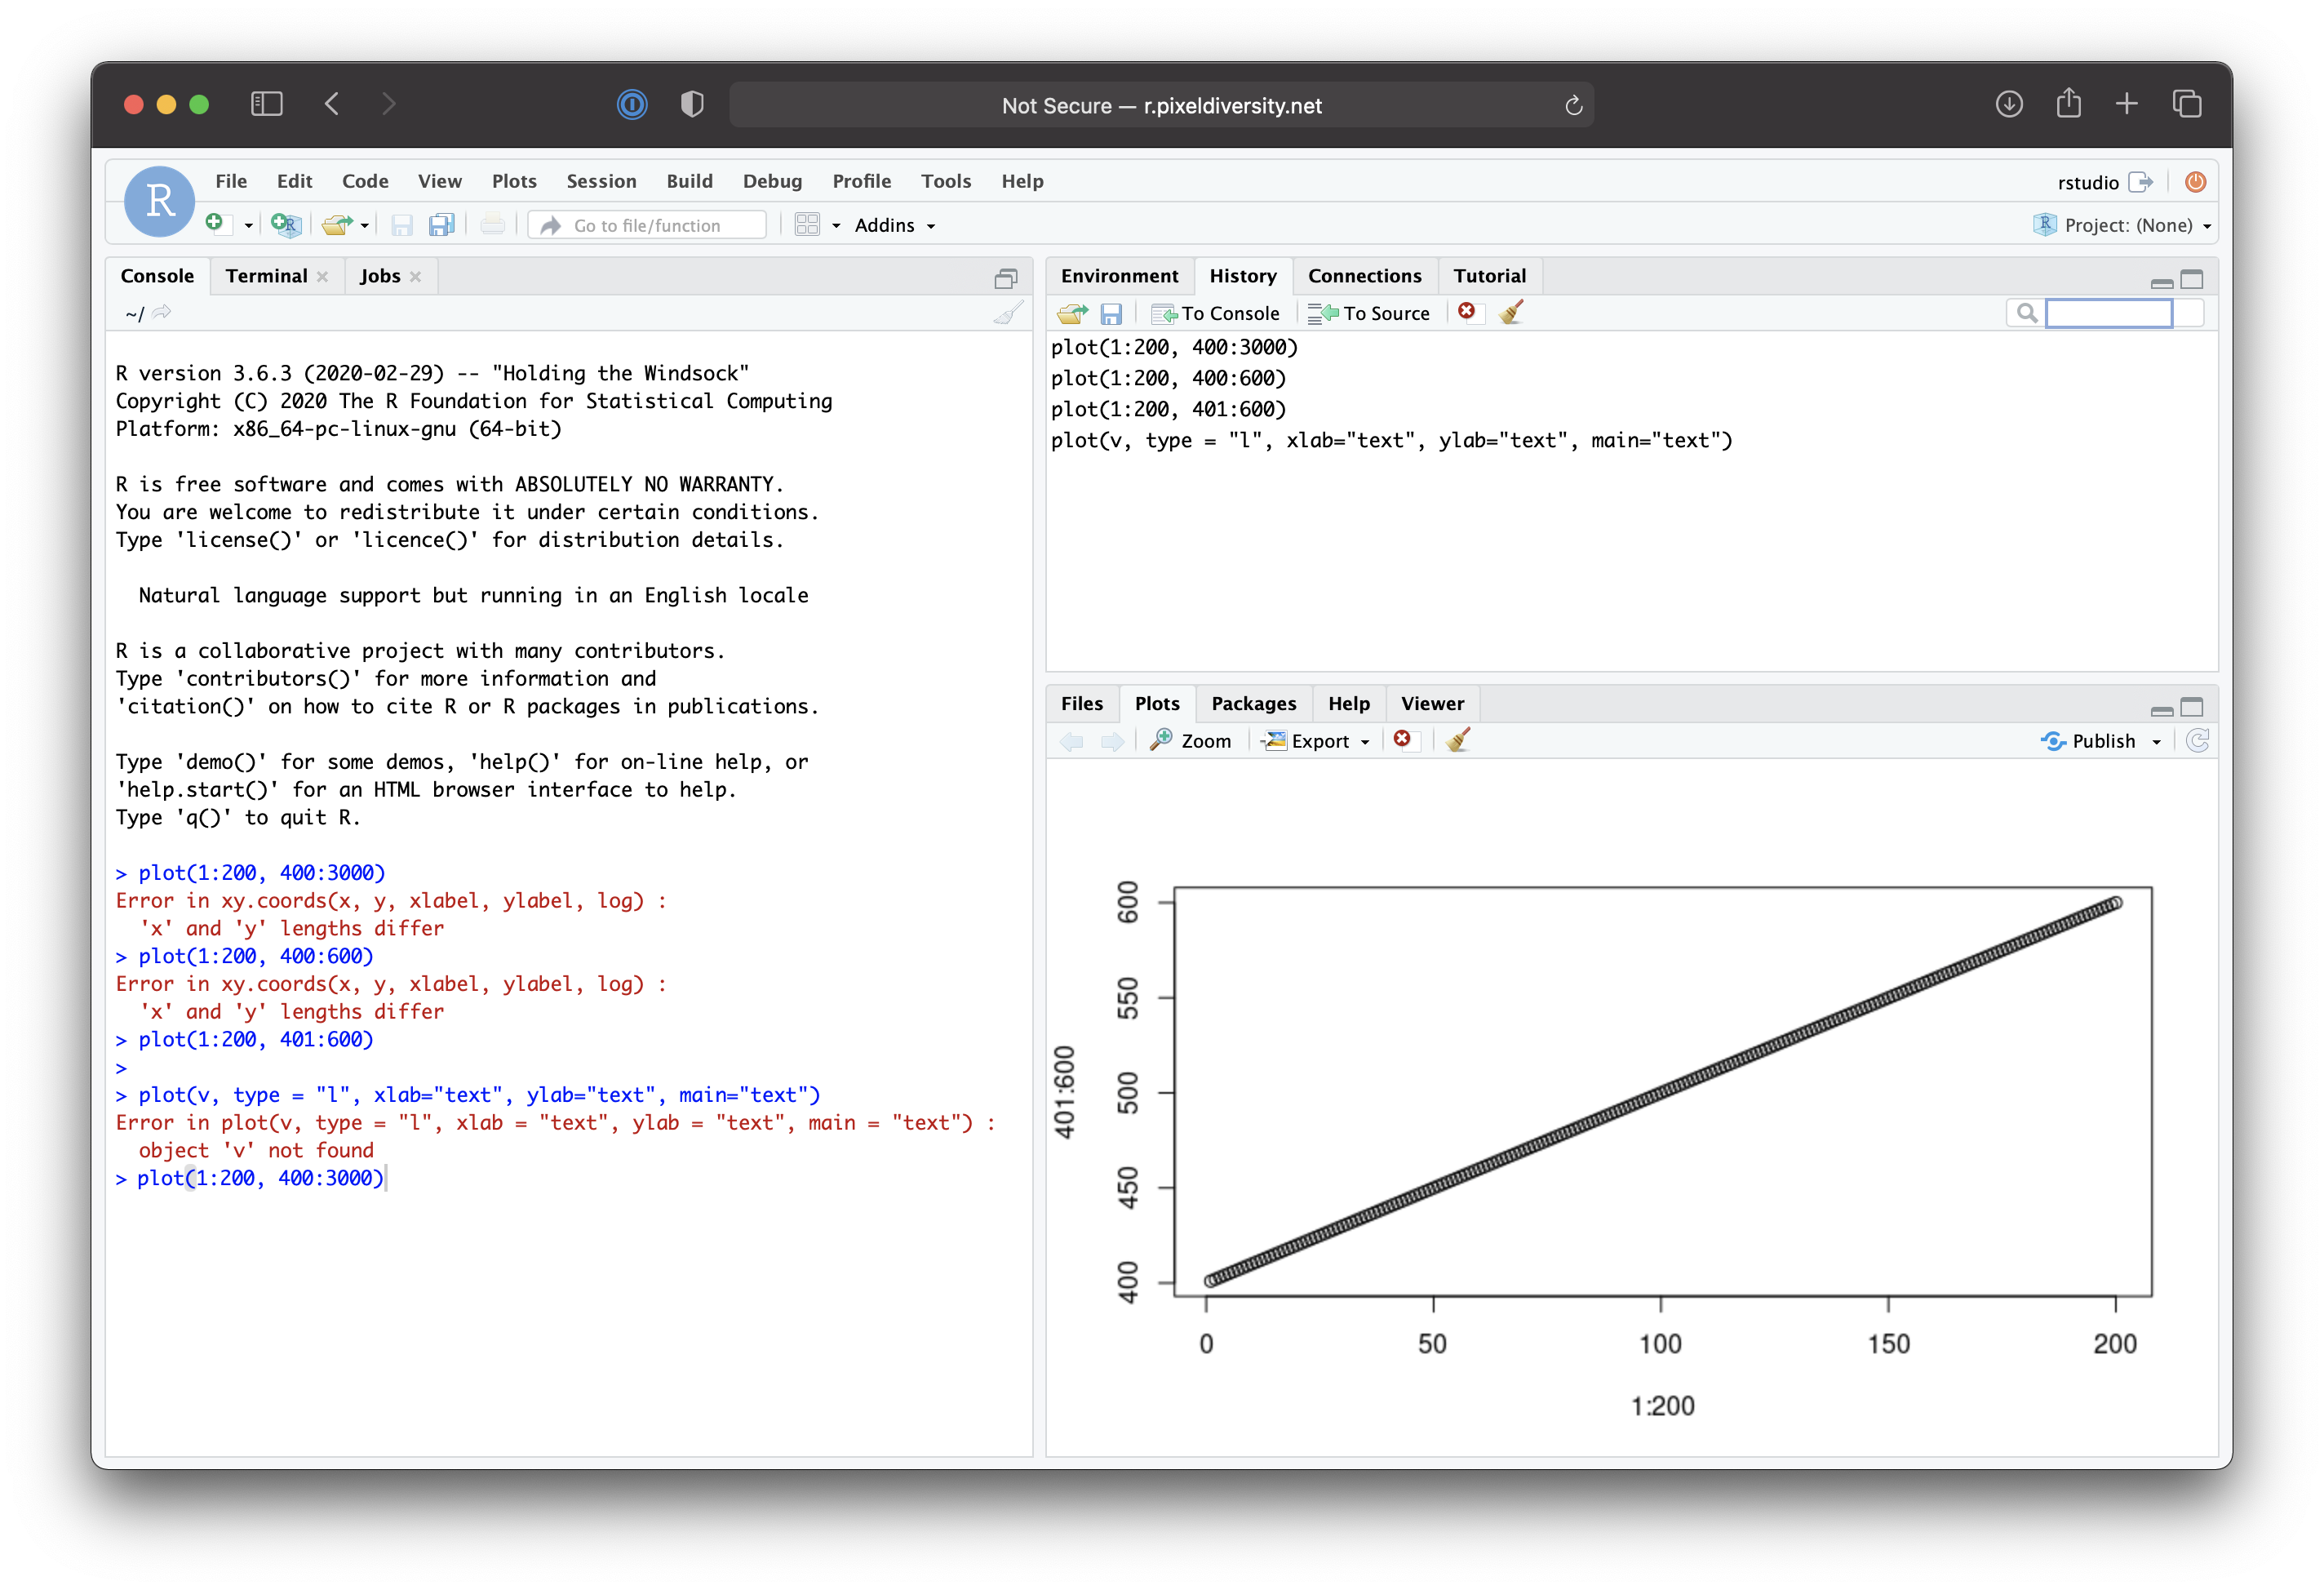Send selection To Console
This screenshot has width=2324, height=1590.
1216,314
